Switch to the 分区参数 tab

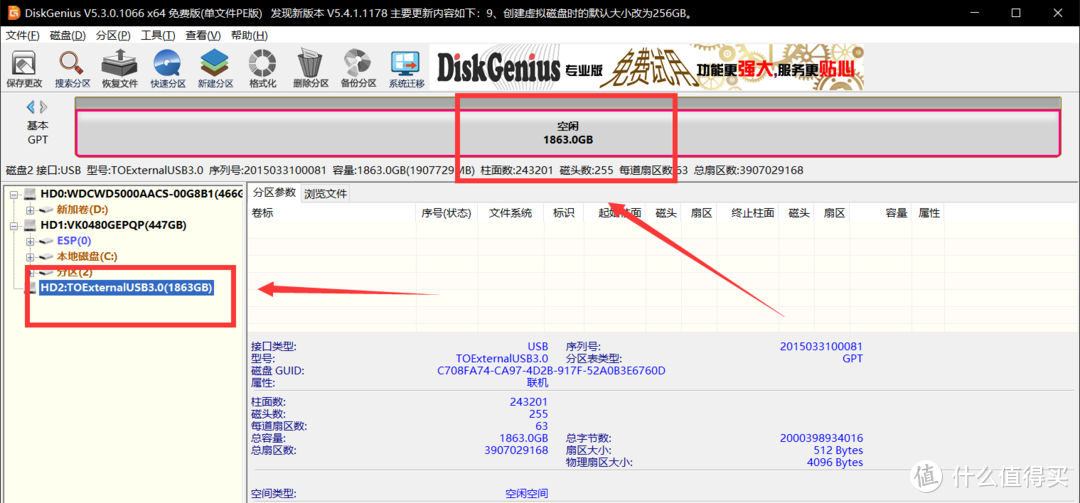[273, 192]
